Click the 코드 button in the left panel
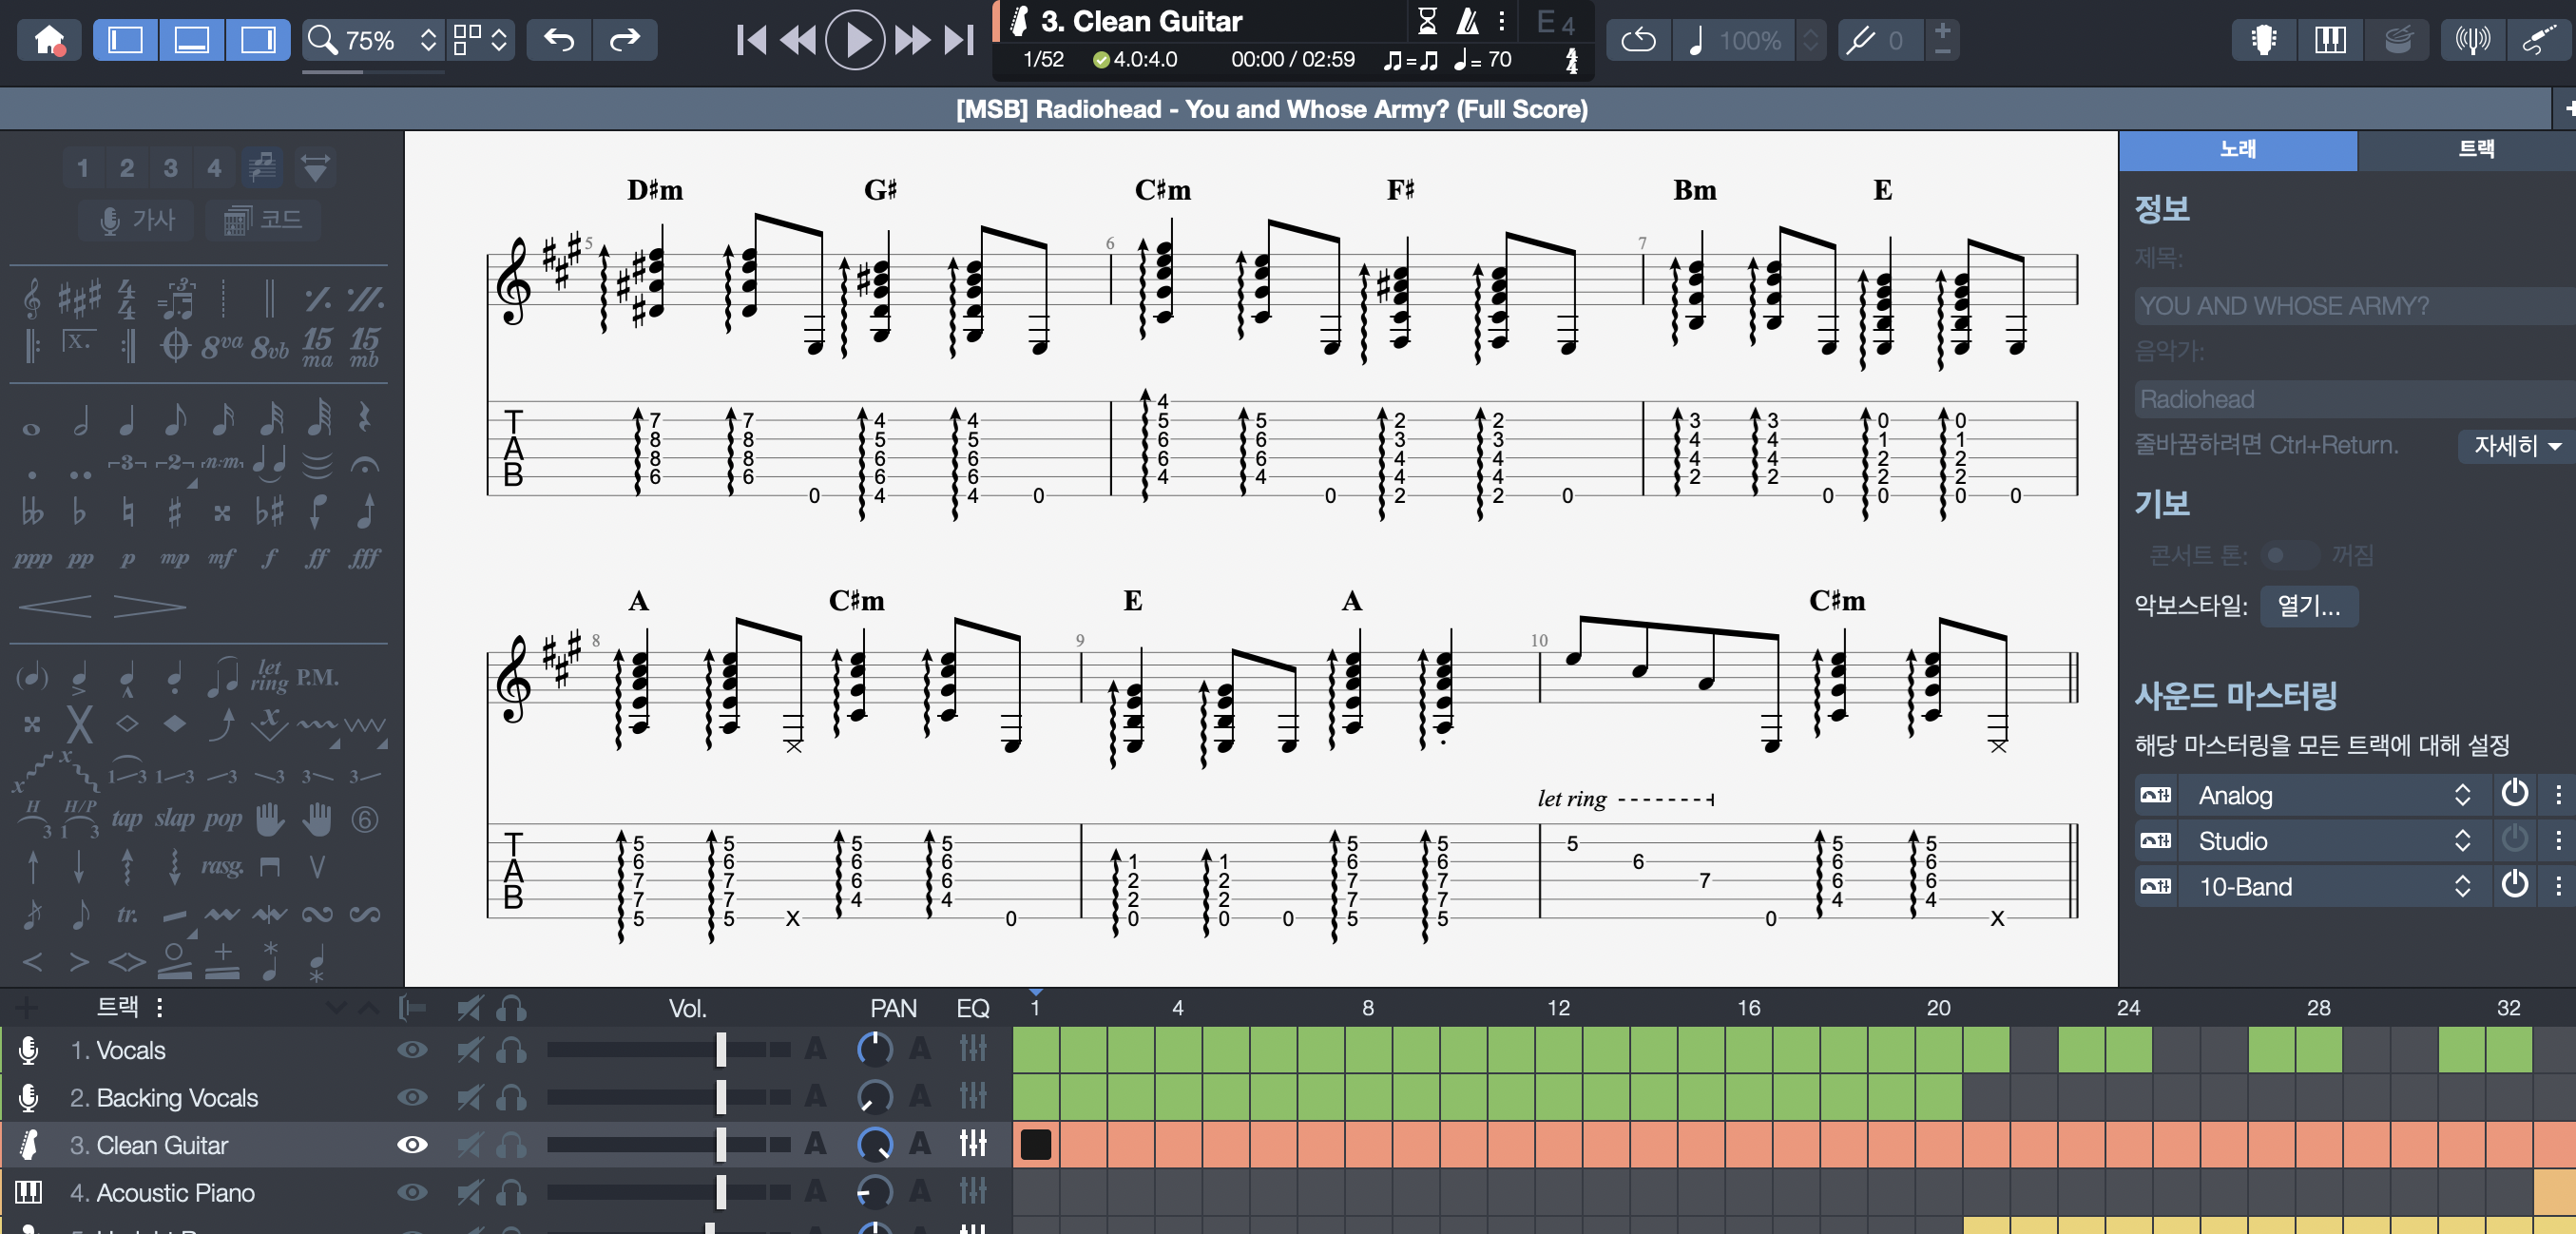2576x1234 pixels. [262, 219]
